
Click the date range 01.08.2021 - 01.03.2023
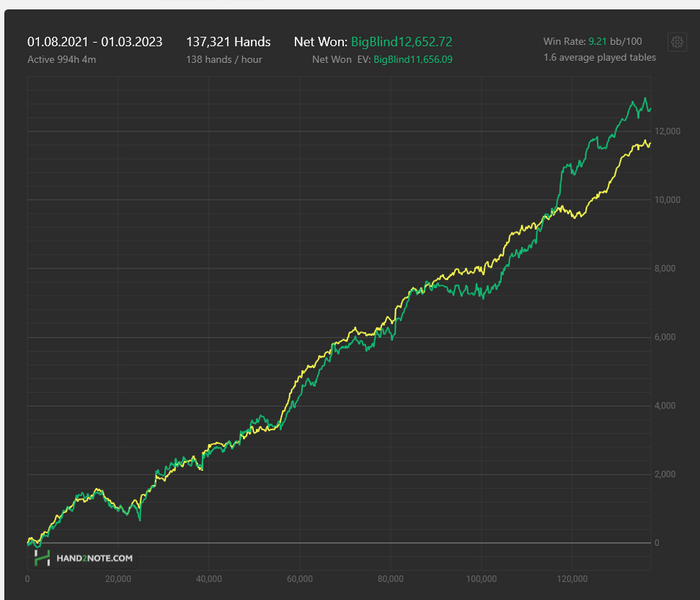(95, 42)
